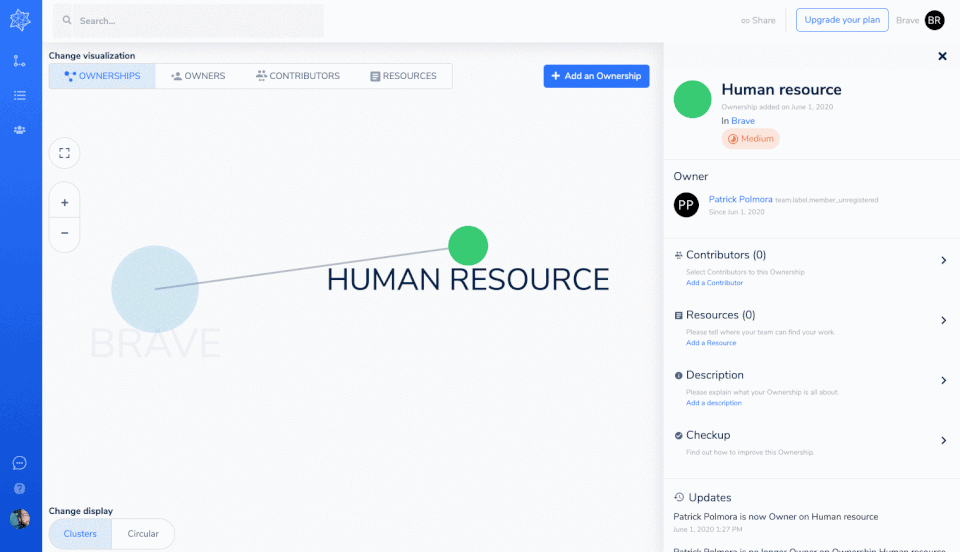Expand the Description section chevron

[943, 380]
